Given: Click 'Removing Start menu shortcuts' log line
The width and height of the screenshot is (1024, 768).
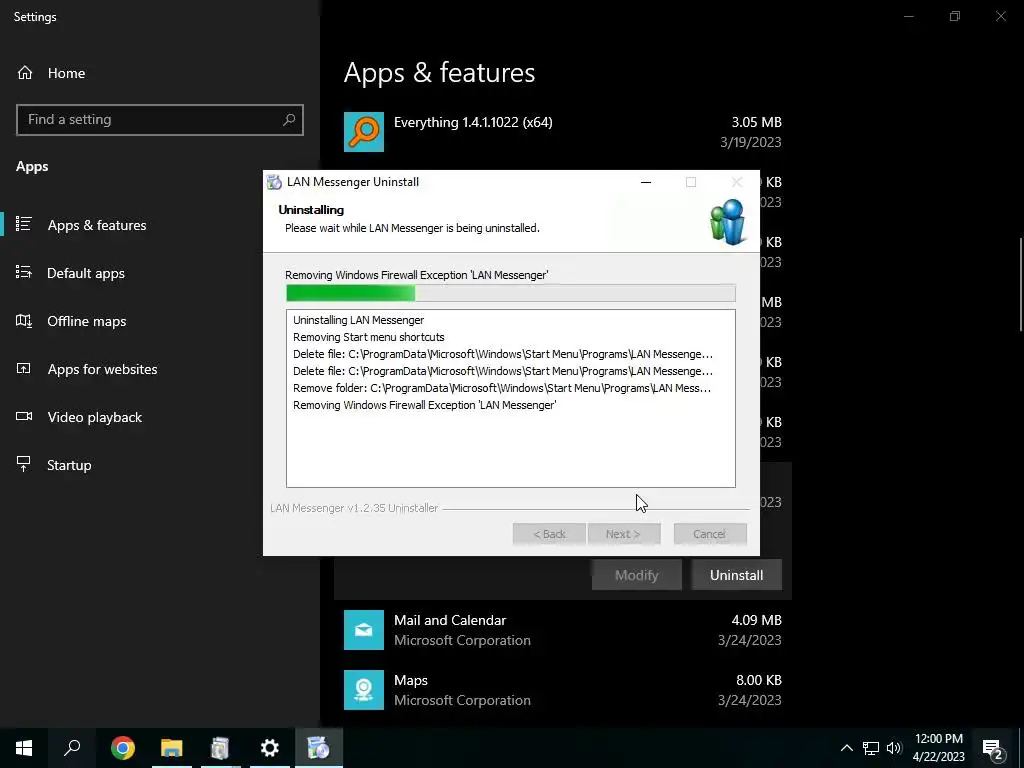Looking at the screenshot, I should [368, 337].
